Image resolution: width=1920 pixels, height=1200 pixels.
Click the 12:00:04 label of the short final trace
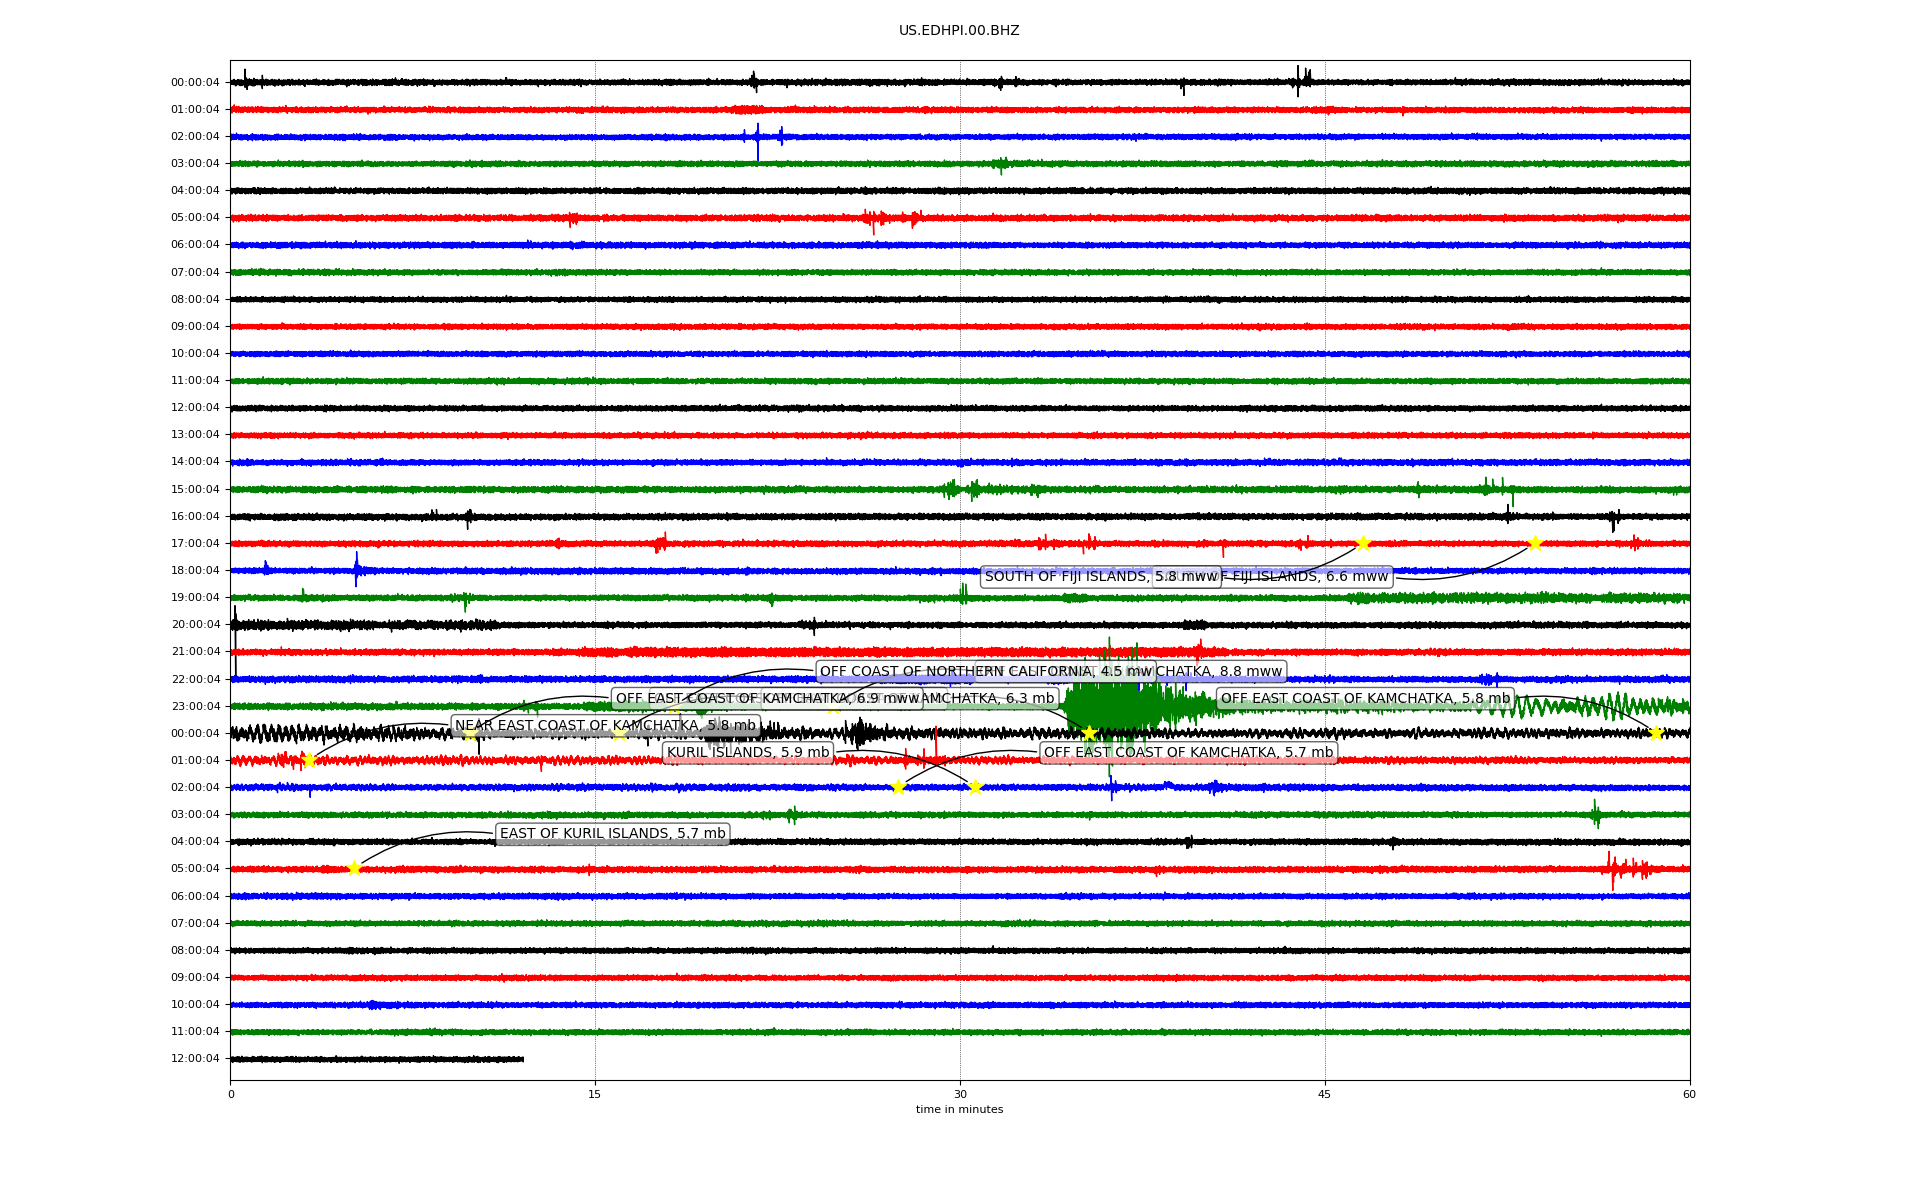click(195, 1059)
